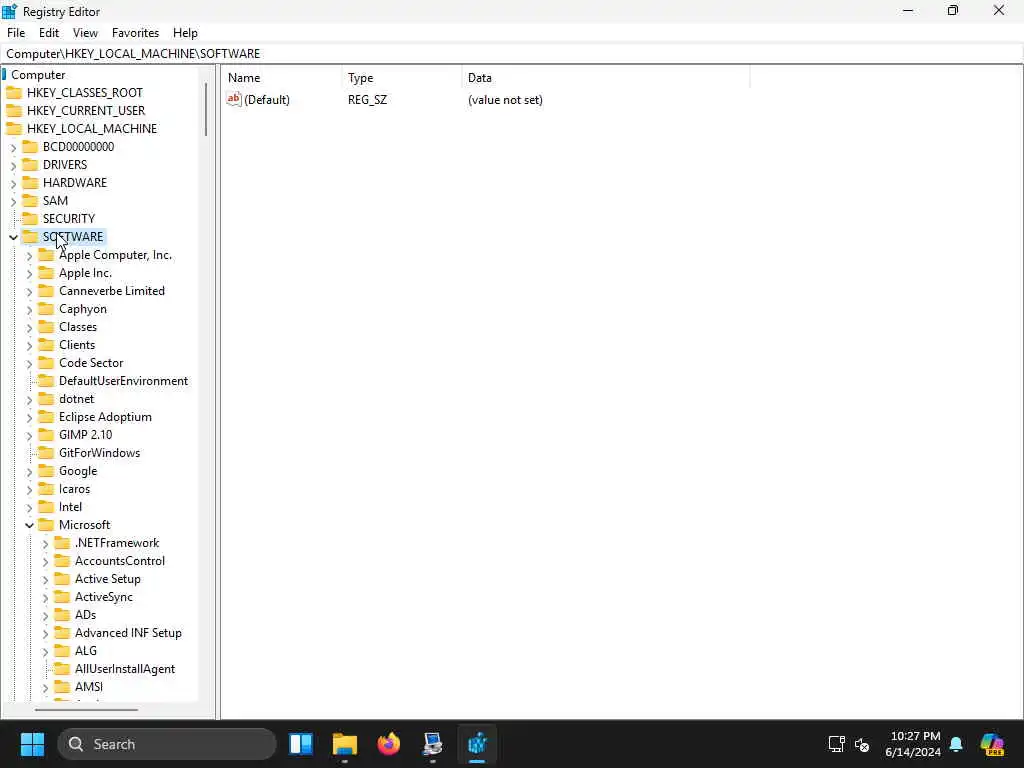Click the (Default) string value icon

click(x=234, y=99)
